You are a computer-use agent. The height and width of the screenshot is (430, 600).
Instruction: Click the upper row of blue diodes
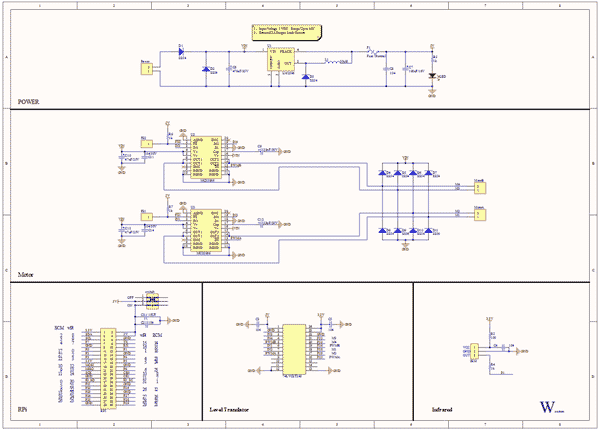pos(404,172)
